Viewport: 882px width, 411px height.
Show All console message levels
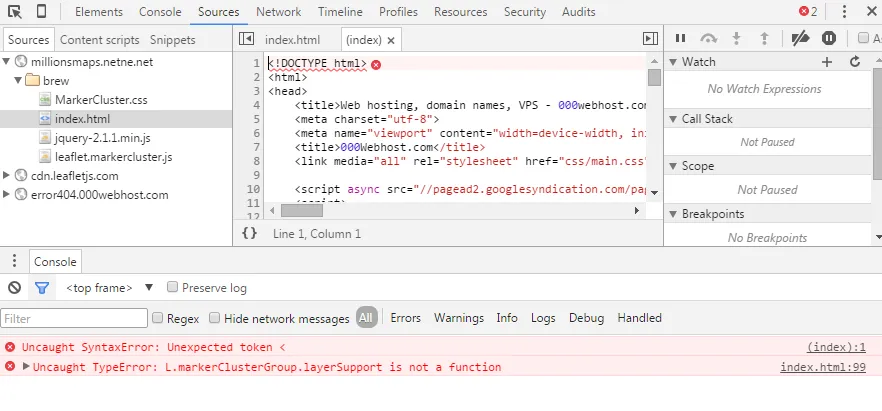click(366, 318)
